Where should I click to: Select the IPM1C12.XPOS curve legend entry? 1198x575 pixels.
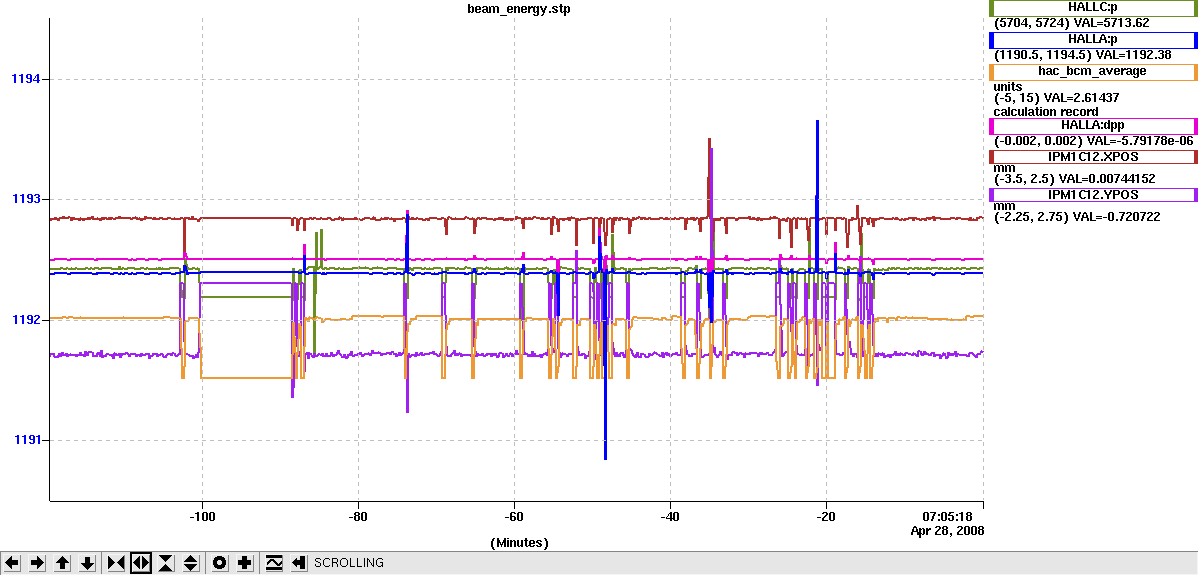click(x=1093, y=157)
